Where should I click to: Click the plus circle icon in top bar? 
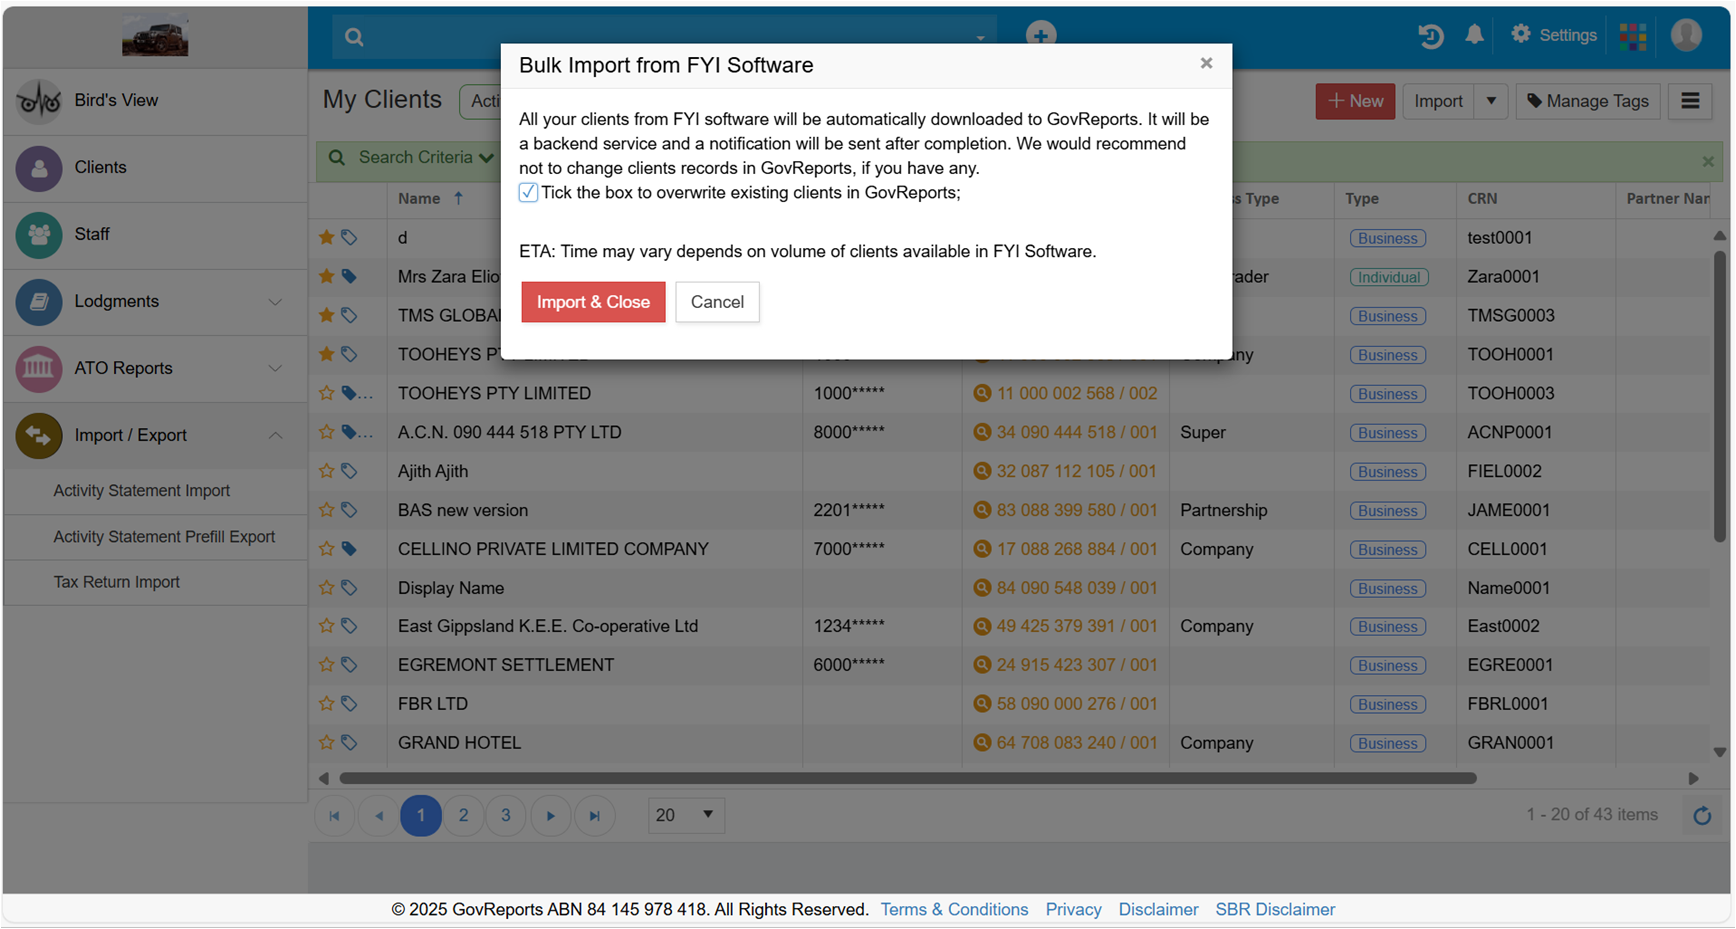click(x=1041, y=35)
